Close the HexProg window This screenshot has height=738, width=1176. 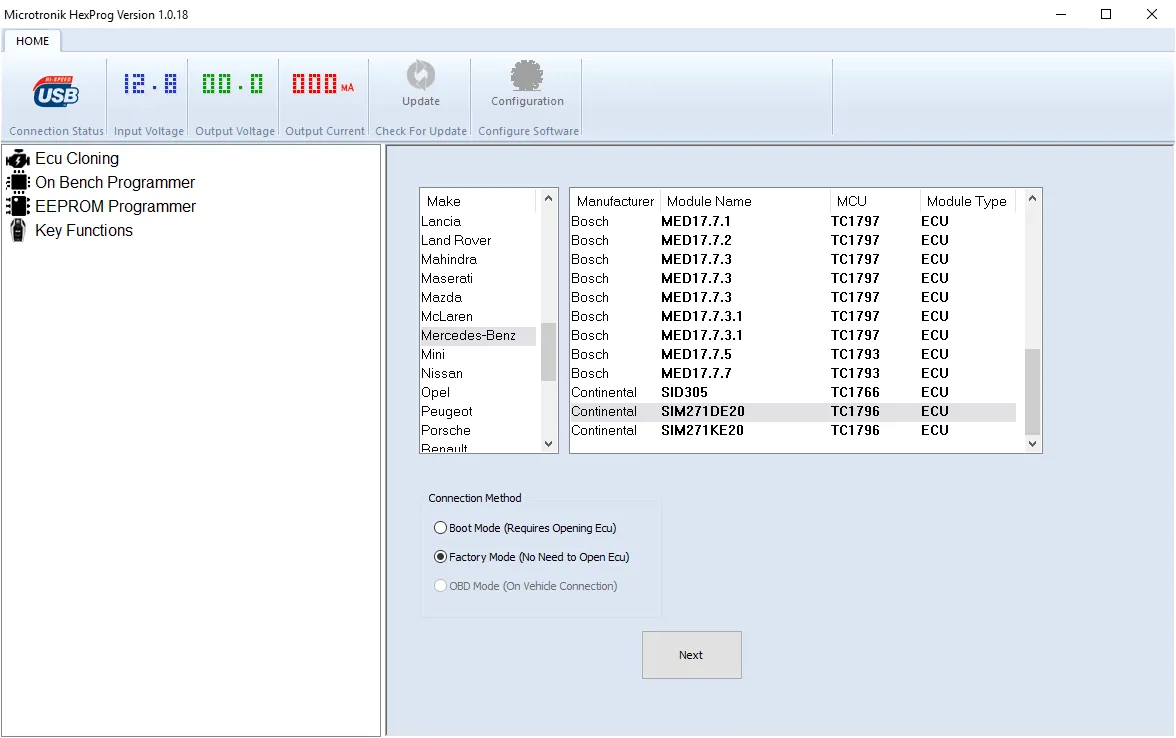point(1152,14)
